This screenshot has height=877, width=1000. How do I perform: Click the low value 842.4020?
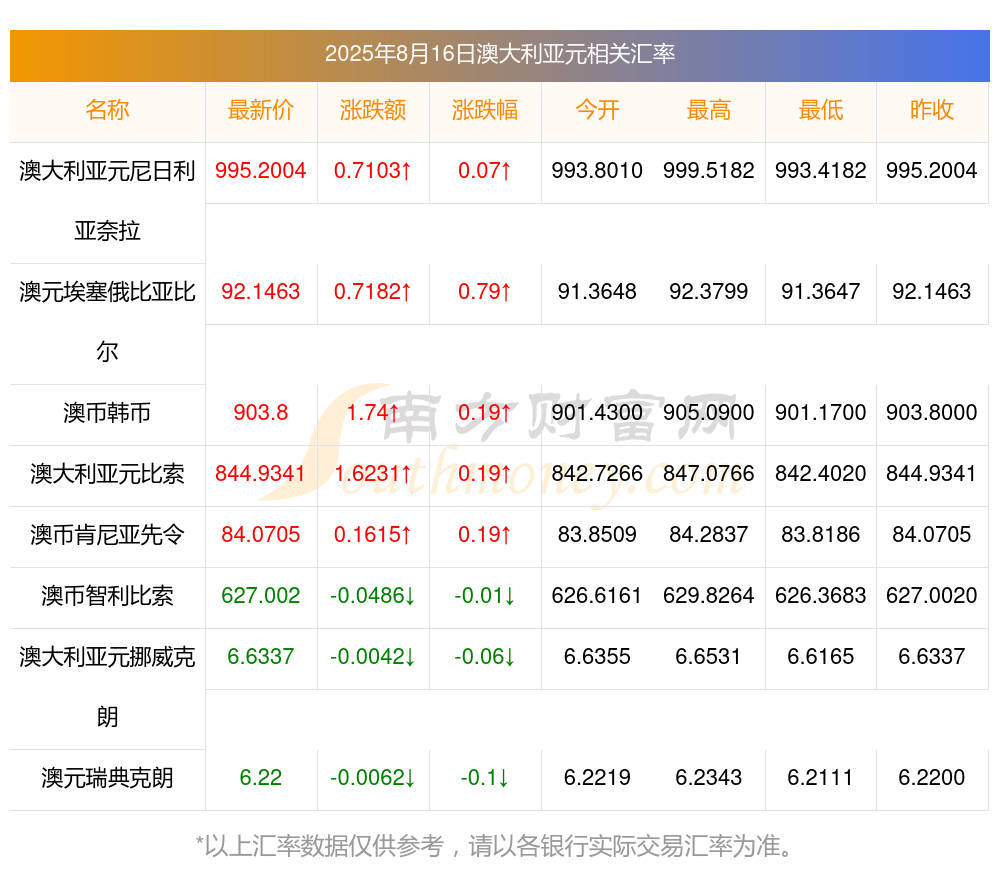click(821, 474)
